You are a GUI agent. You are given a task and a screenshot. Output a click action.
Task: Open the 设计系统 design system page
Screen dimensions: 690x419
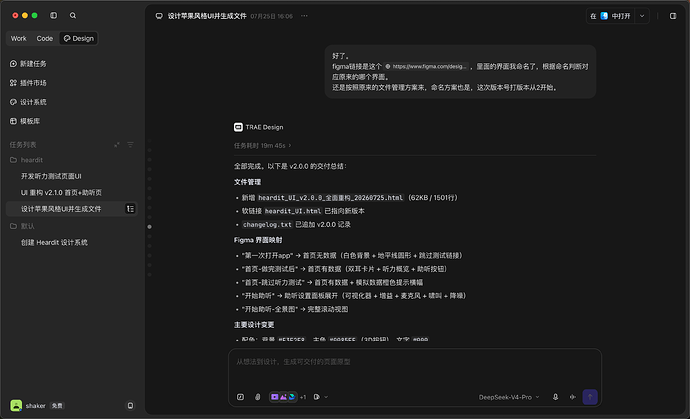point(28,102)
